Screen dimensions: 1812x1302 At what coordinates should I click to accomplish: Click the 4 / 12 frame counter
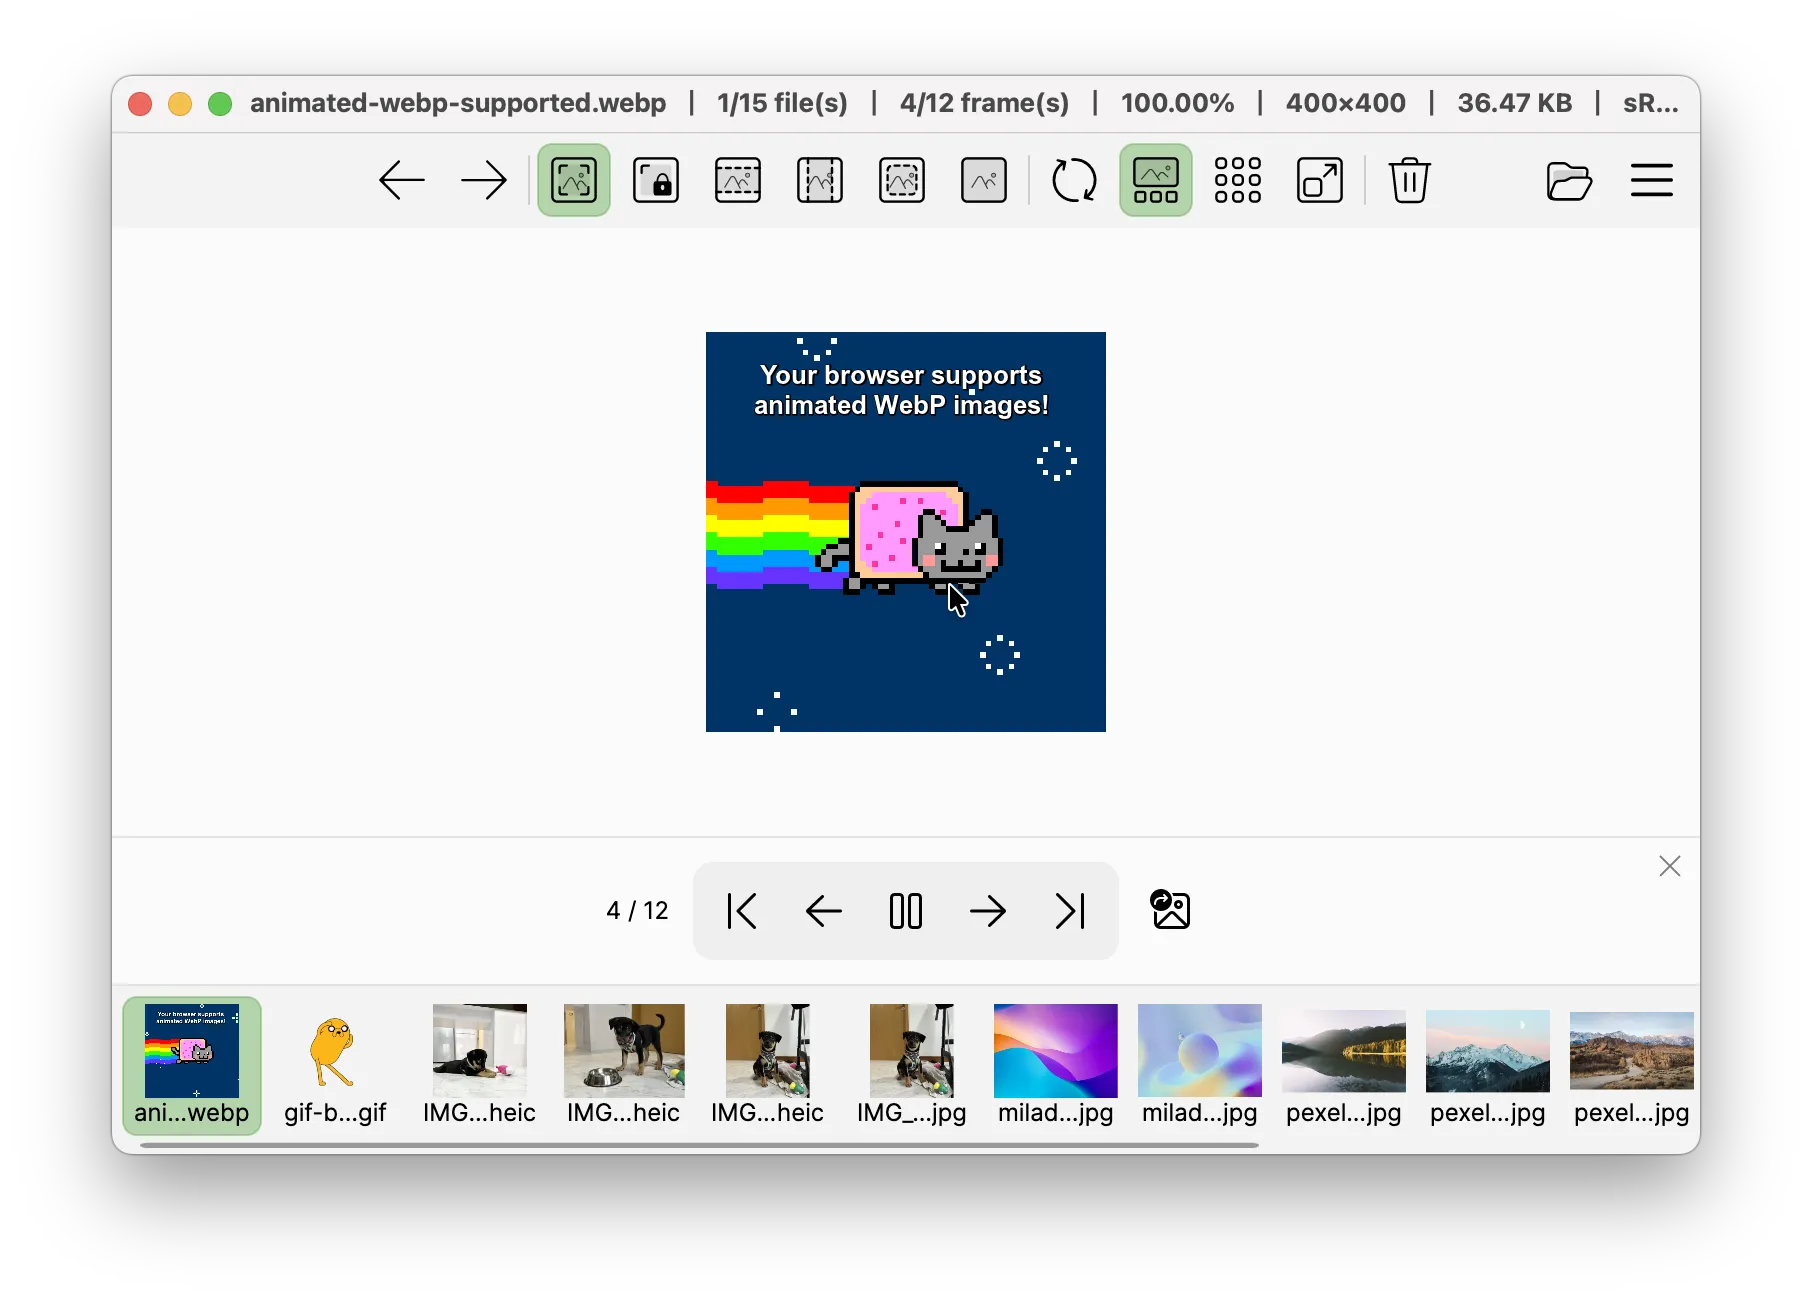[637, 911]
